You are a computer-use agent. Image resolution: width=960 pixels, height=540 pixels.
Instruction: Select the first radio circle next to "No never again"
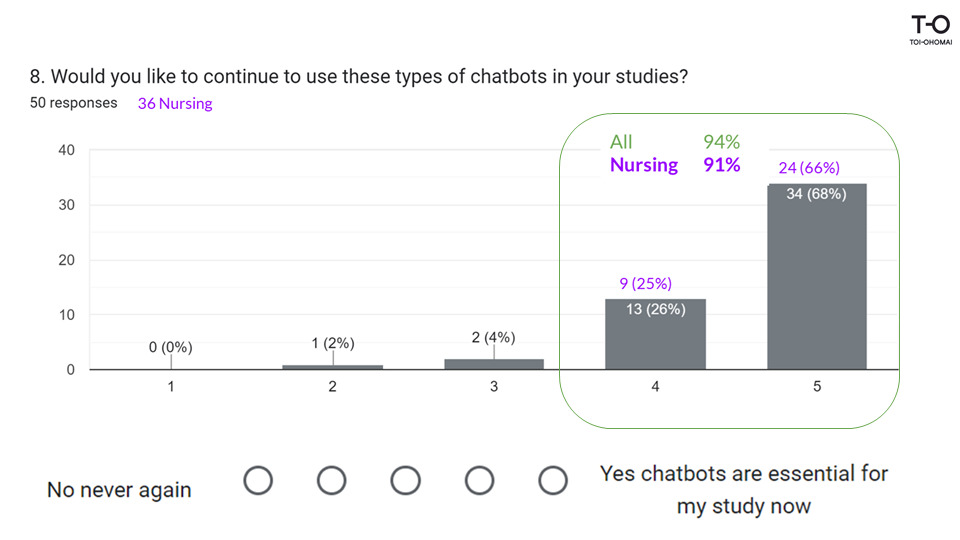pos(258,481)
